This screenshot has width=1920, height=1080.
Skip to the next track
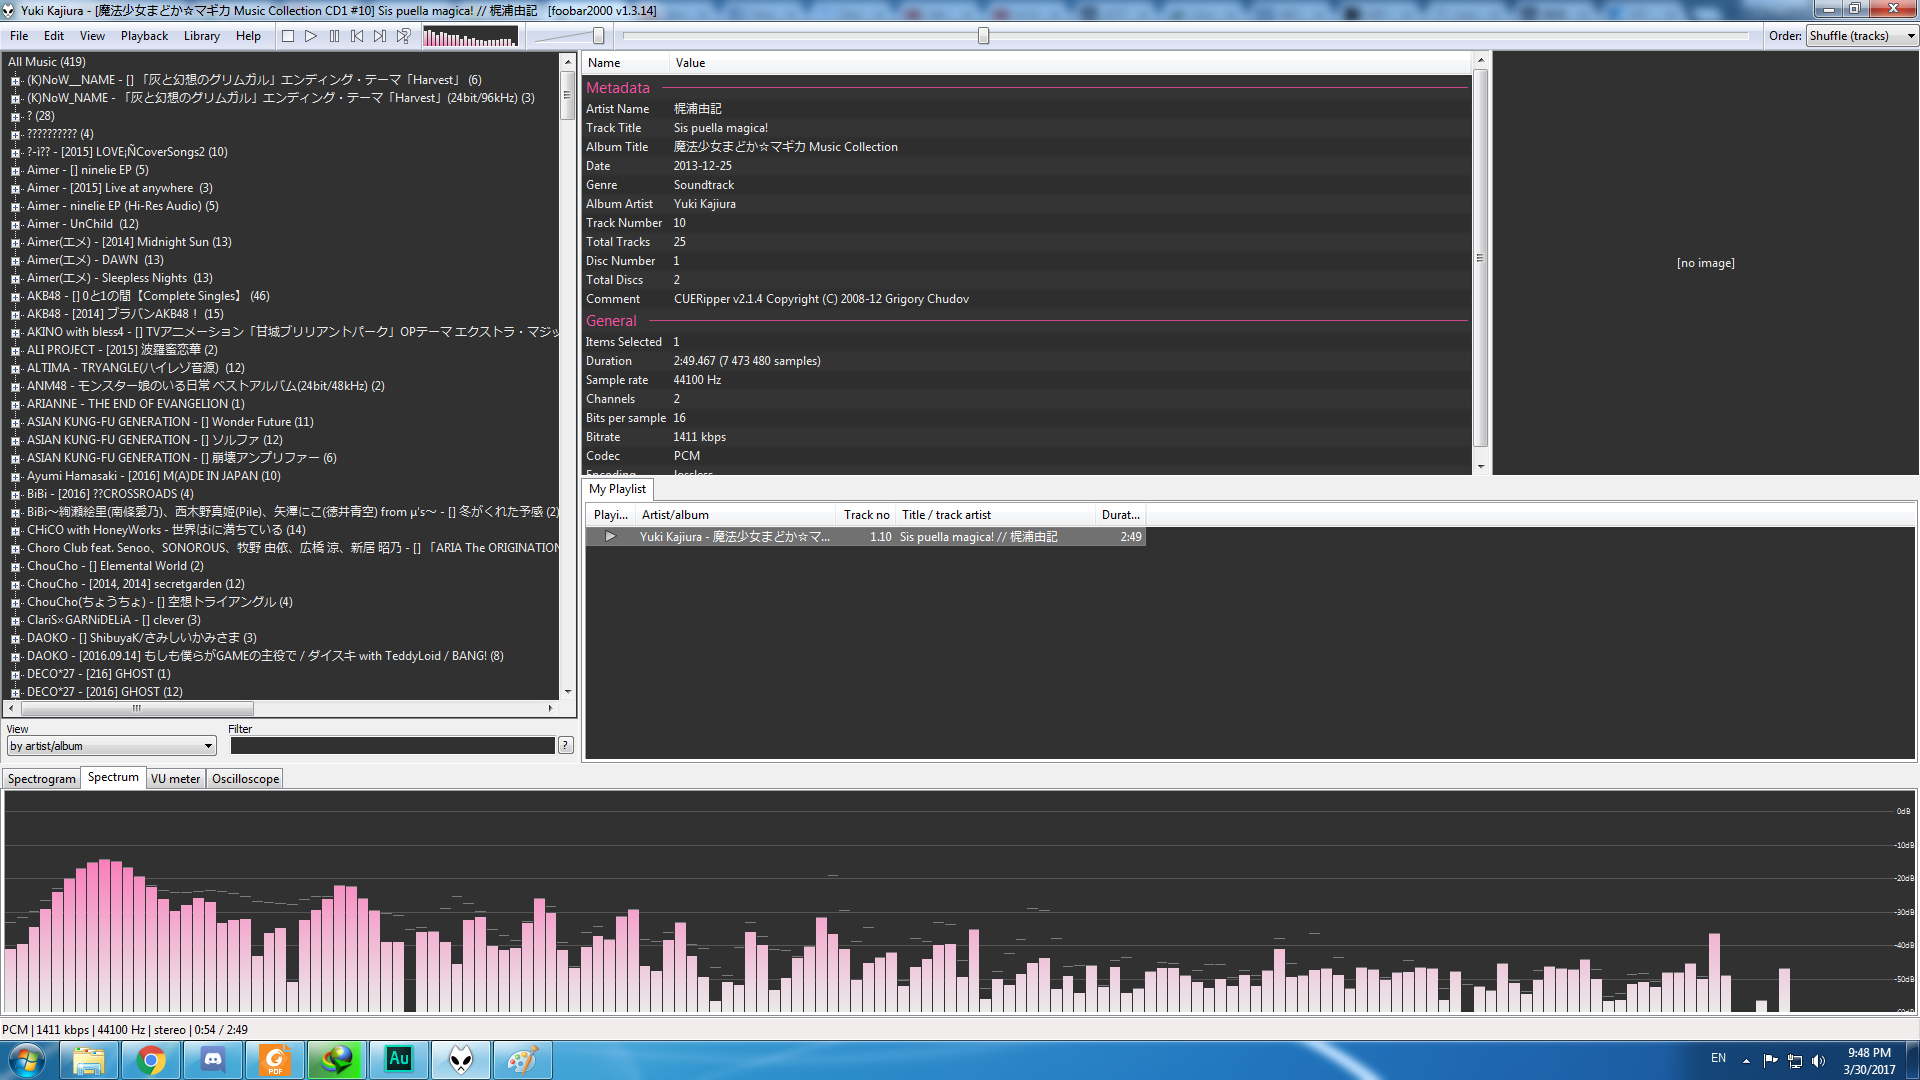tap(380, 36)
